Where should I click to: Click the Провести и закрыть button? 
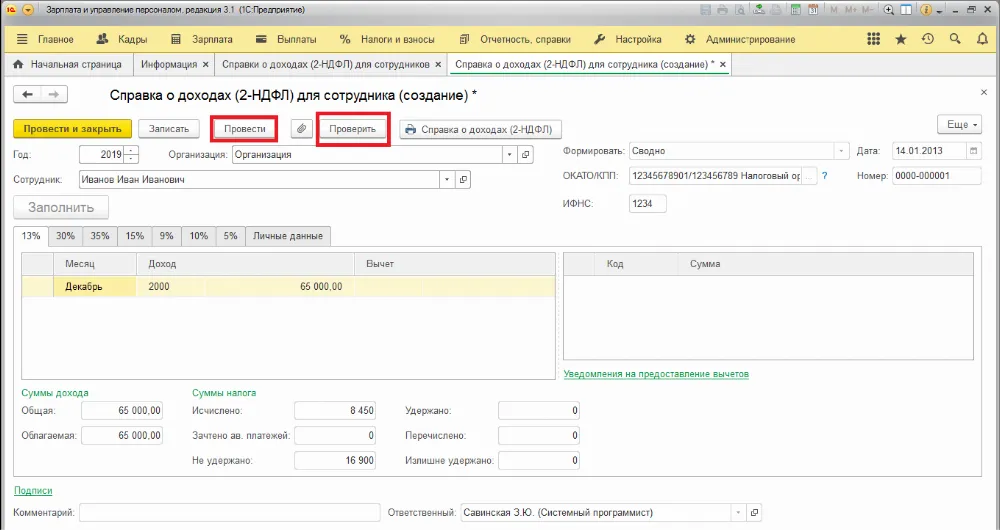(x=73, y=129)
